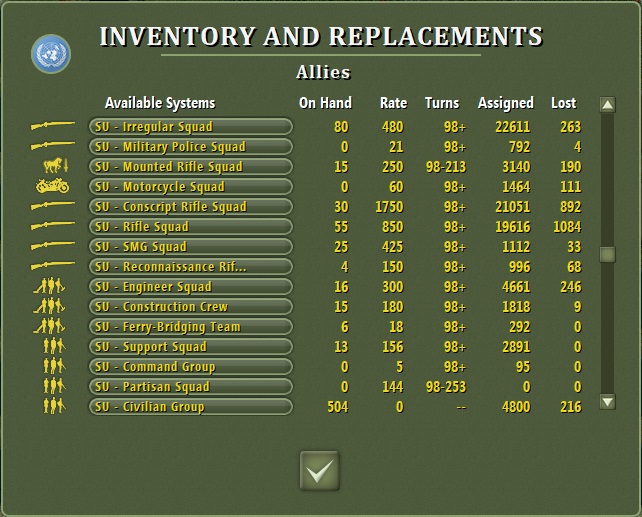
Task: Click Lost value 68 for Reconnaissance Rif...
Action: click(x=574, y=267)
